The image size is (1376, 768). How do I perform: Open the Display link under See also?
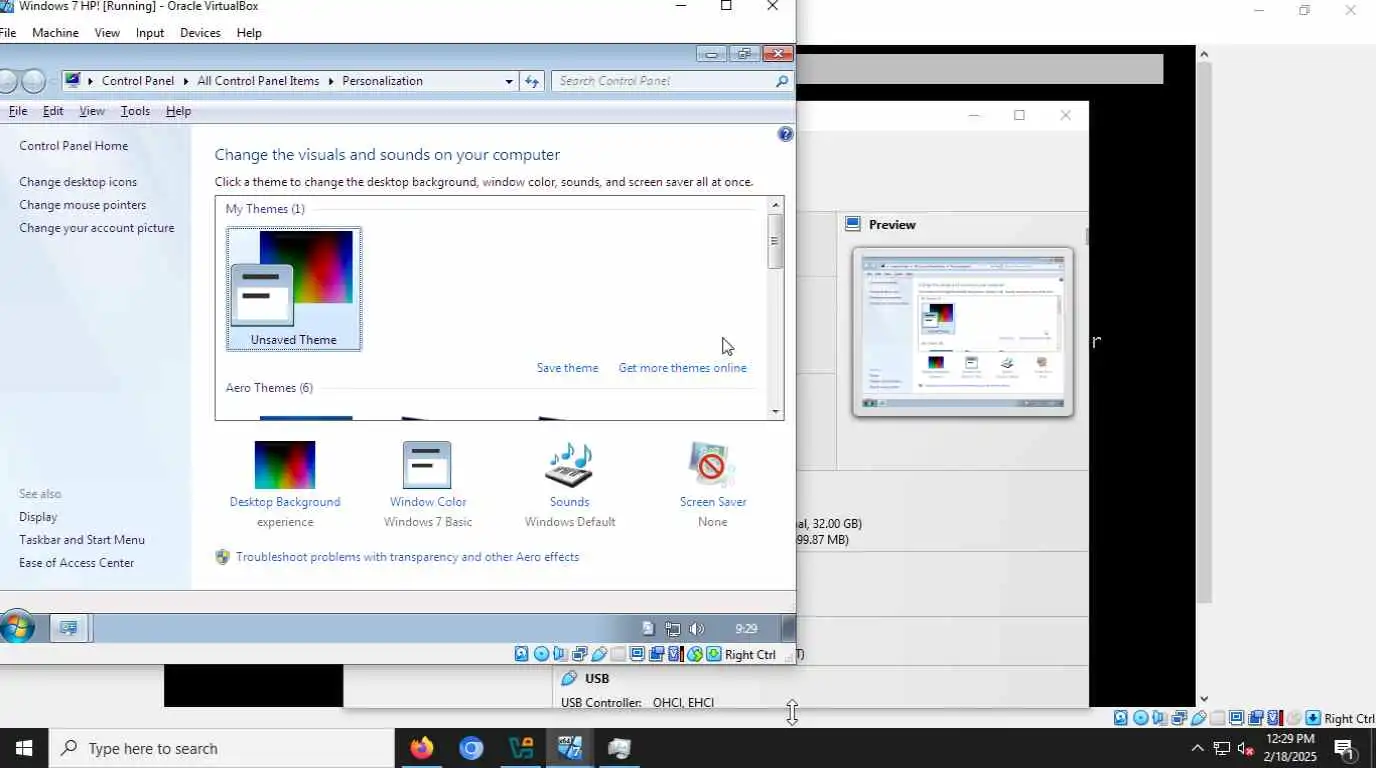coord(38,517)
